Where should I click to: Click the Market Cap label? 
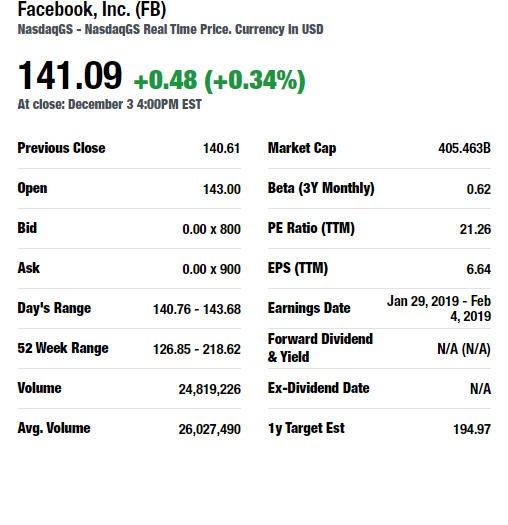click(302, 148)
